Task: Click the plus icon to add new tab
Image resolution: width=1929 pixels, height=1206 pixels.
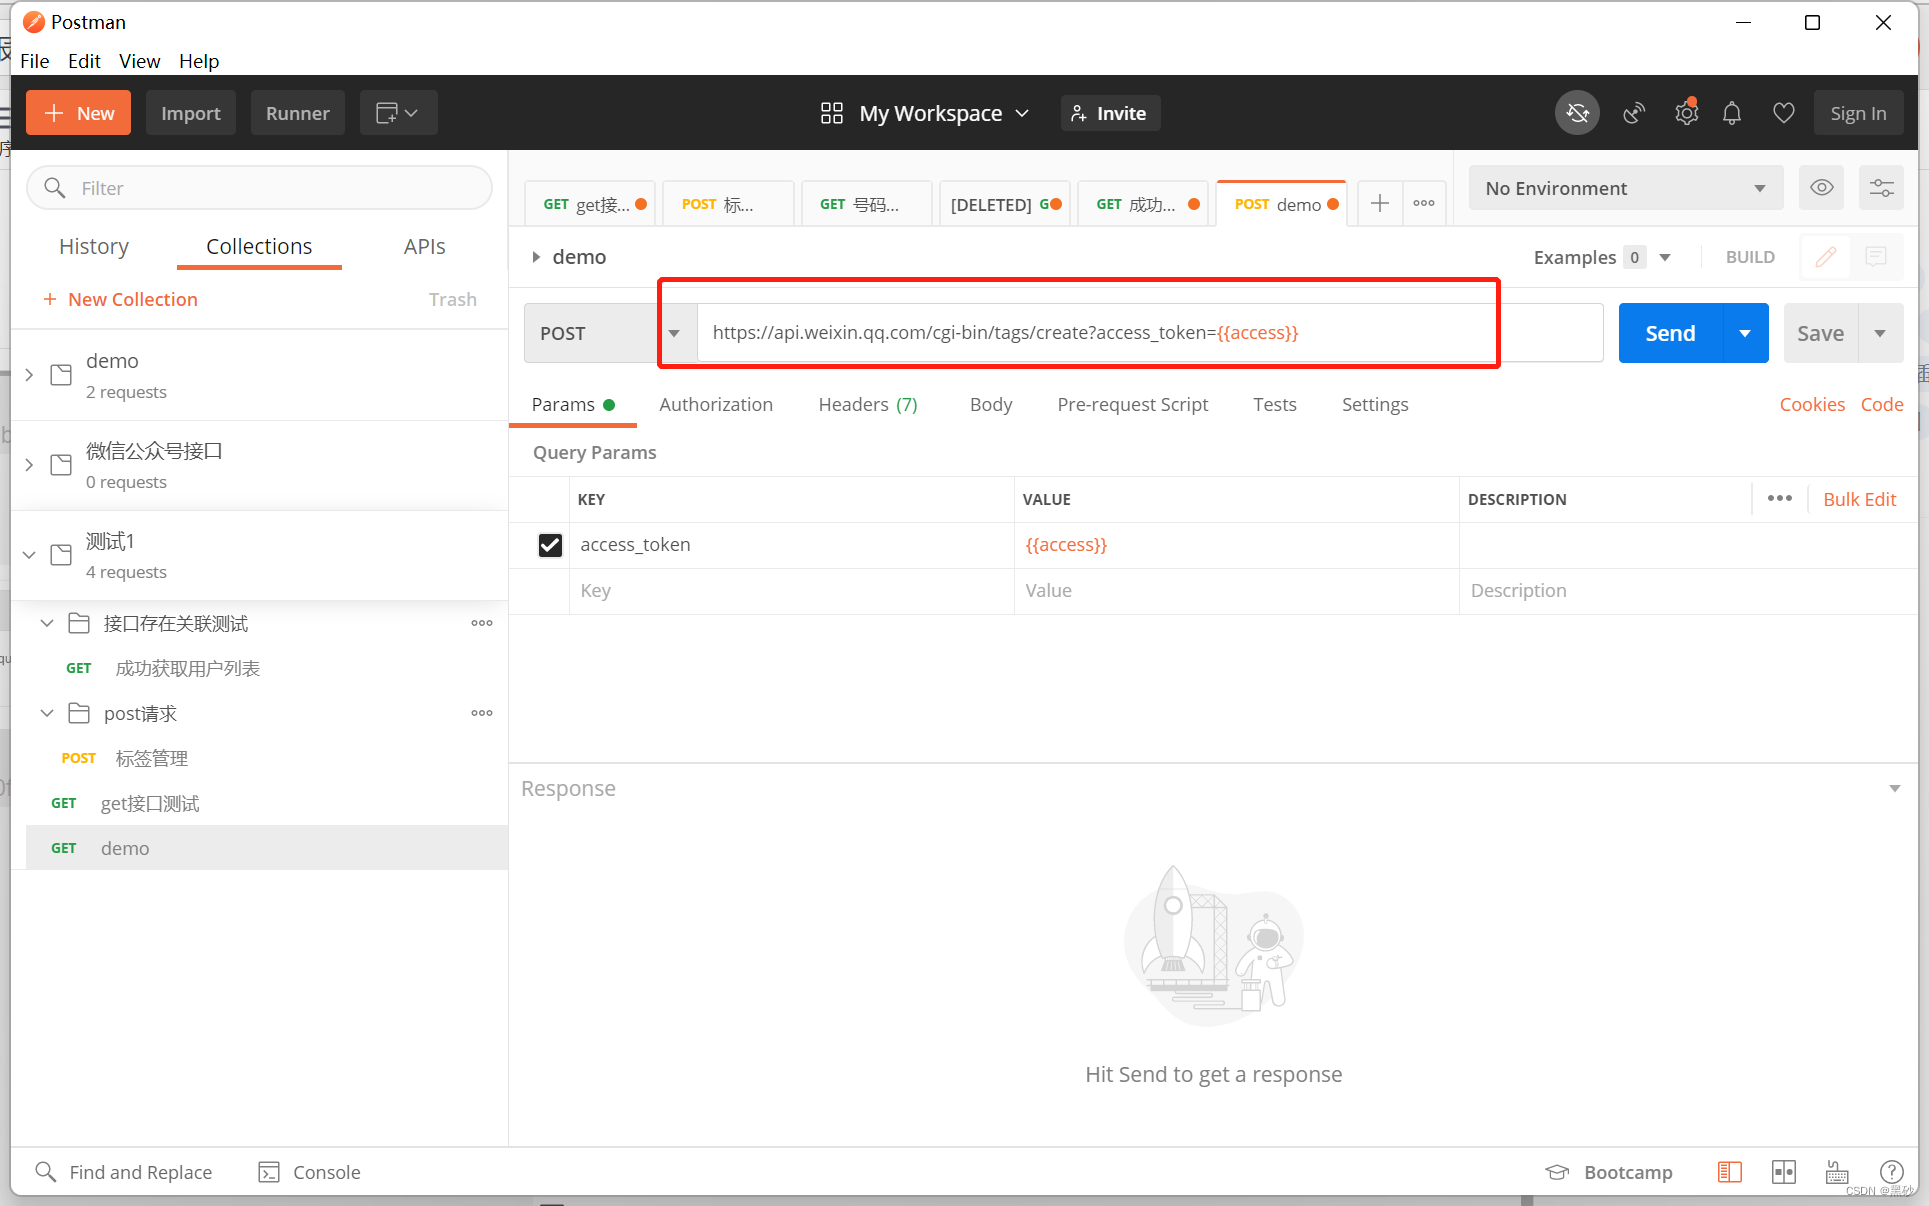Action: (1379, 204)
